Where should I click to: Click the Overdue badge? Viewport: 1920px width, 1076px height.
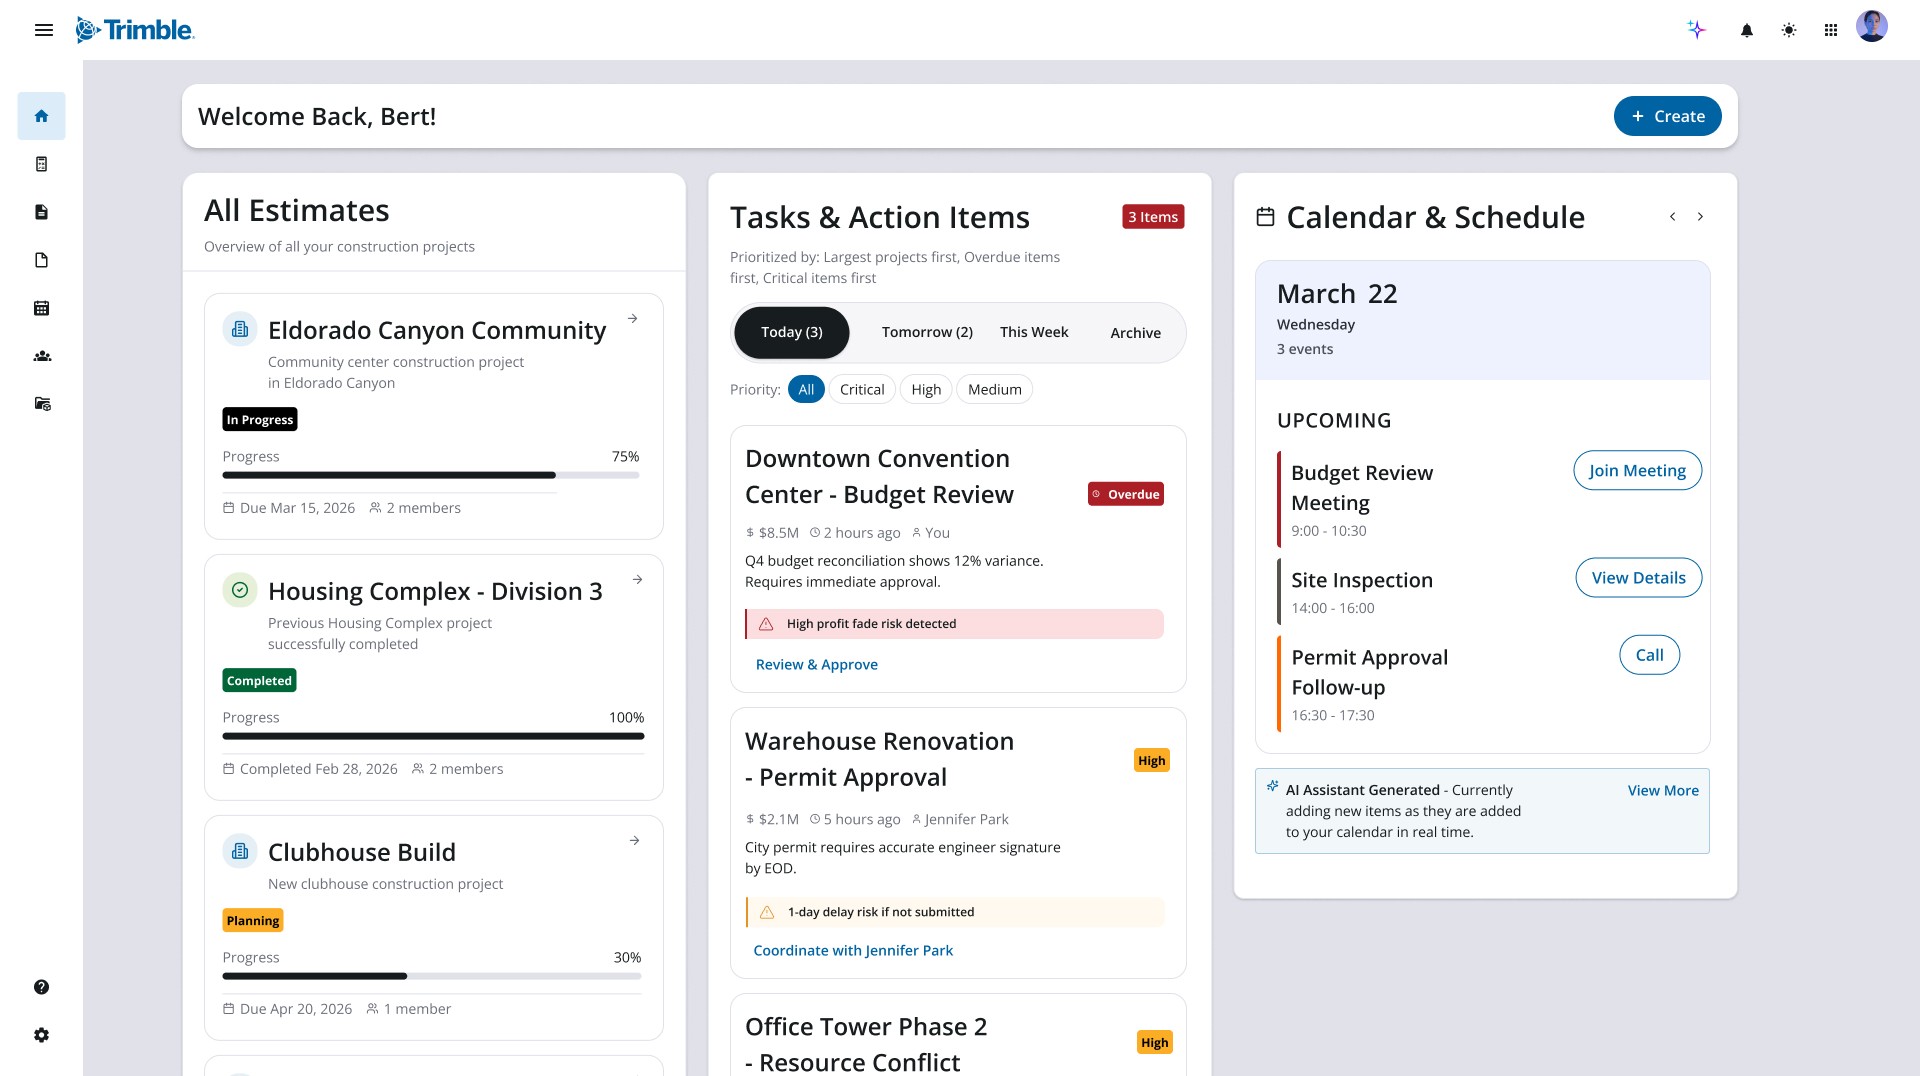pos(1126,494)
